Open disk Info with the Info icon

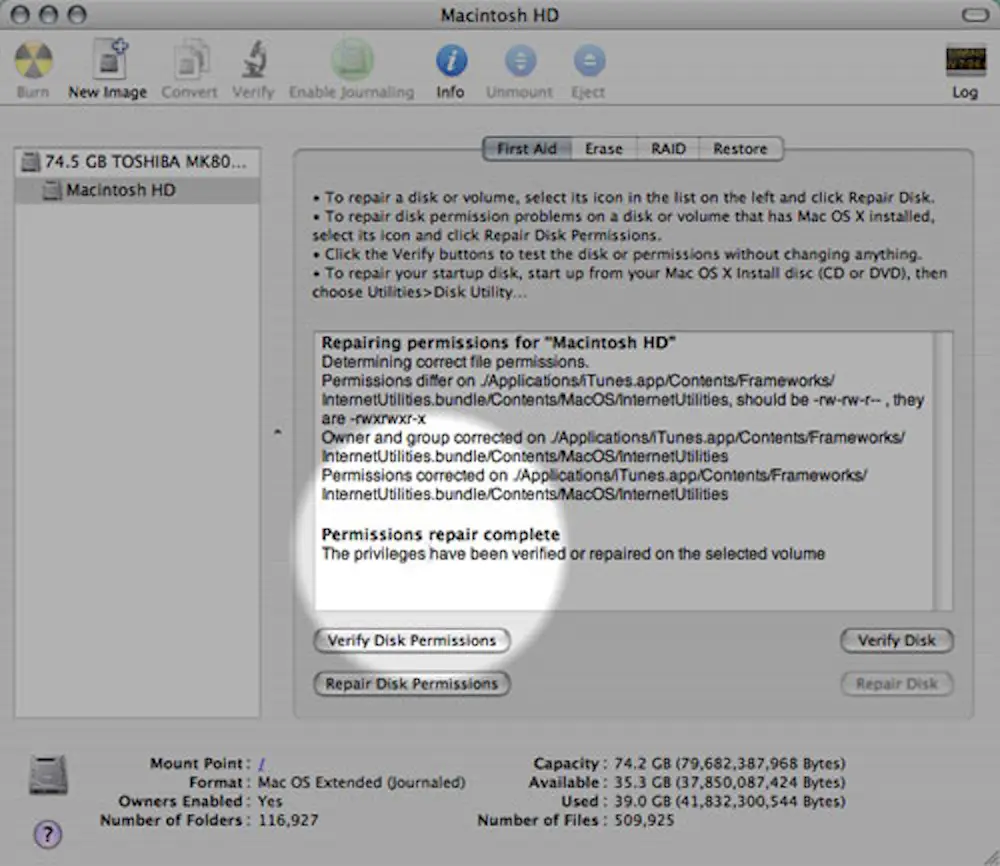point(451,60)
